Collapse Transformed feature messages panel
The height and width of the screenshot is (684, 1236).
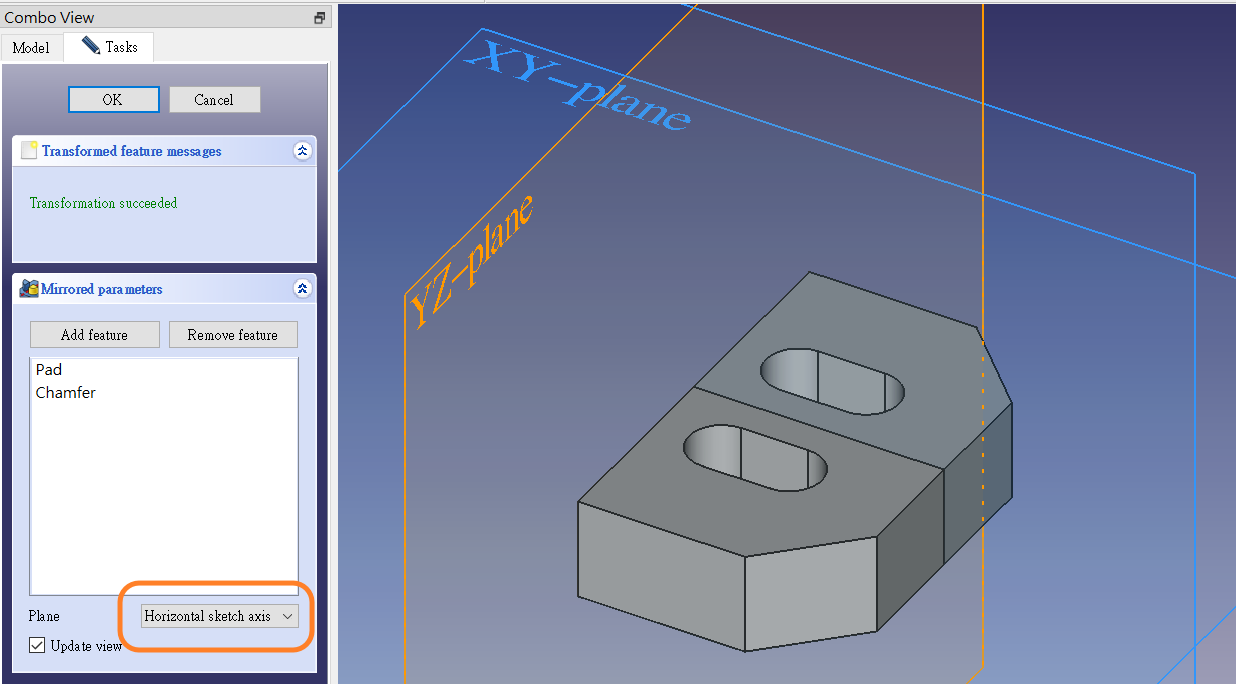(x=303, y=151)
